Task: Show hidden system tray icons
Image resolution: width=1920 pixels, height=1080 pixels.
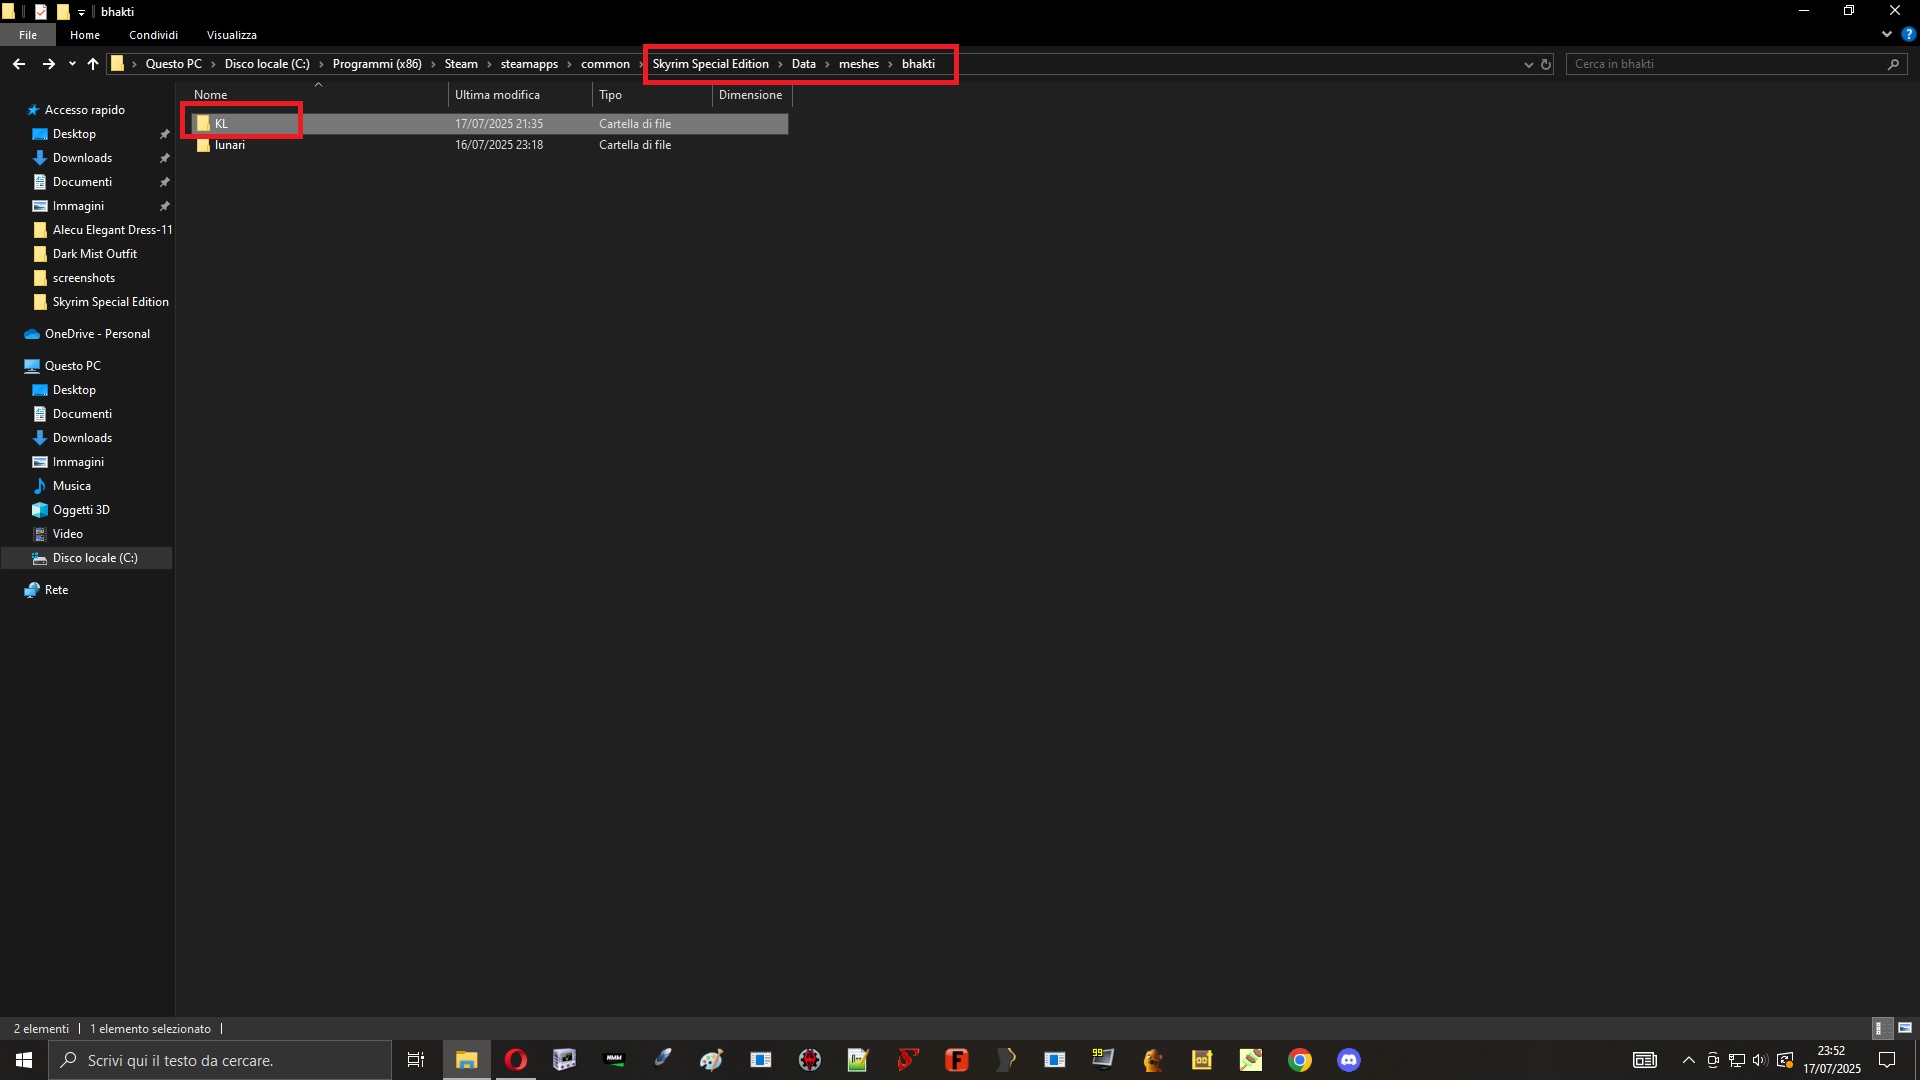Action: [x=1689, y=1060]
